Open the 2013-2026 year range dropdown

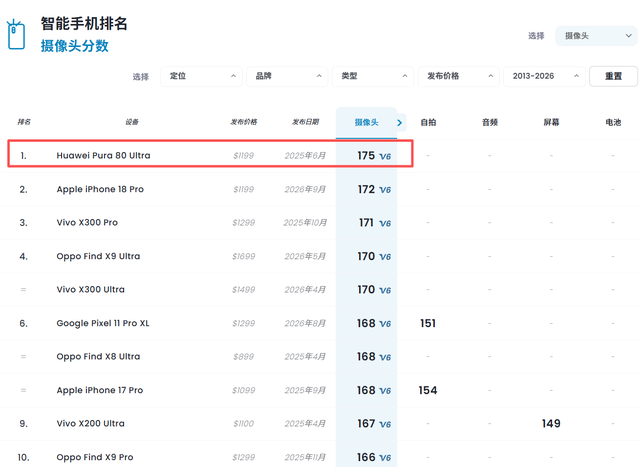(544, 76)
